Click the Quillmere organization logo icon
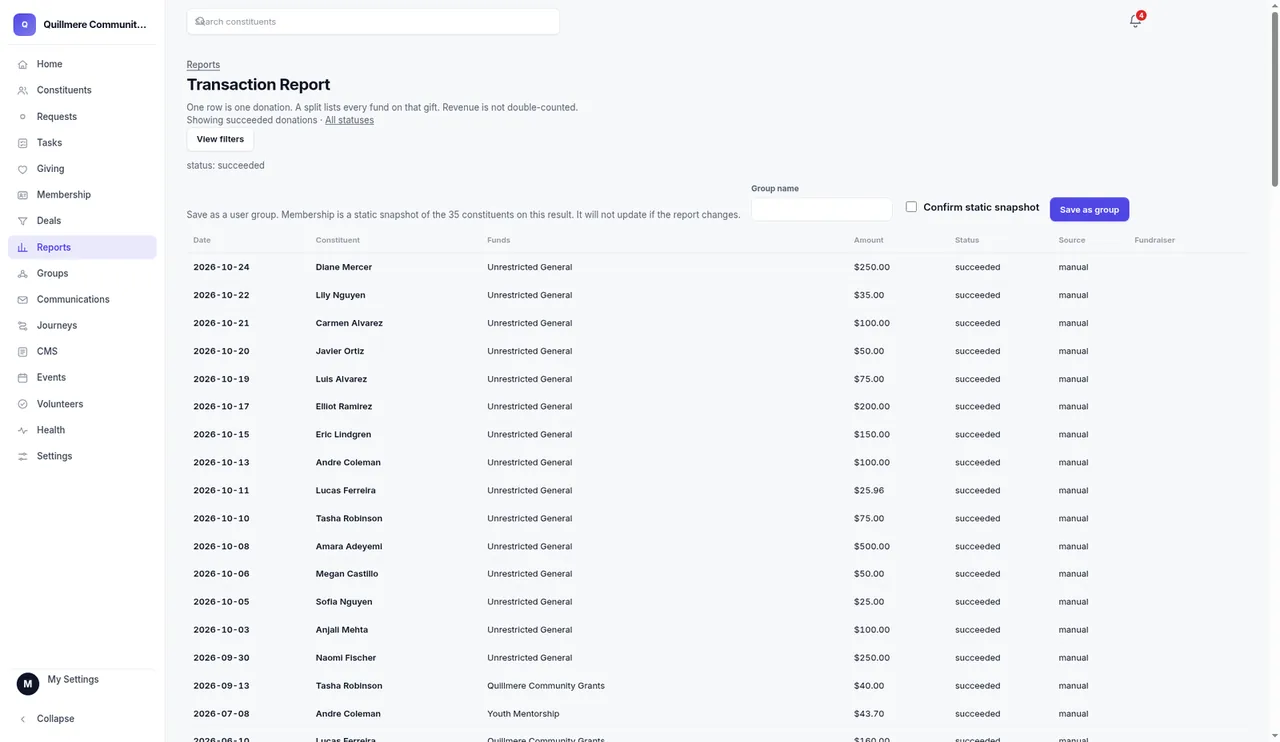The width and height of the screenshot is (1280, 742). click(x=24, y=25)
